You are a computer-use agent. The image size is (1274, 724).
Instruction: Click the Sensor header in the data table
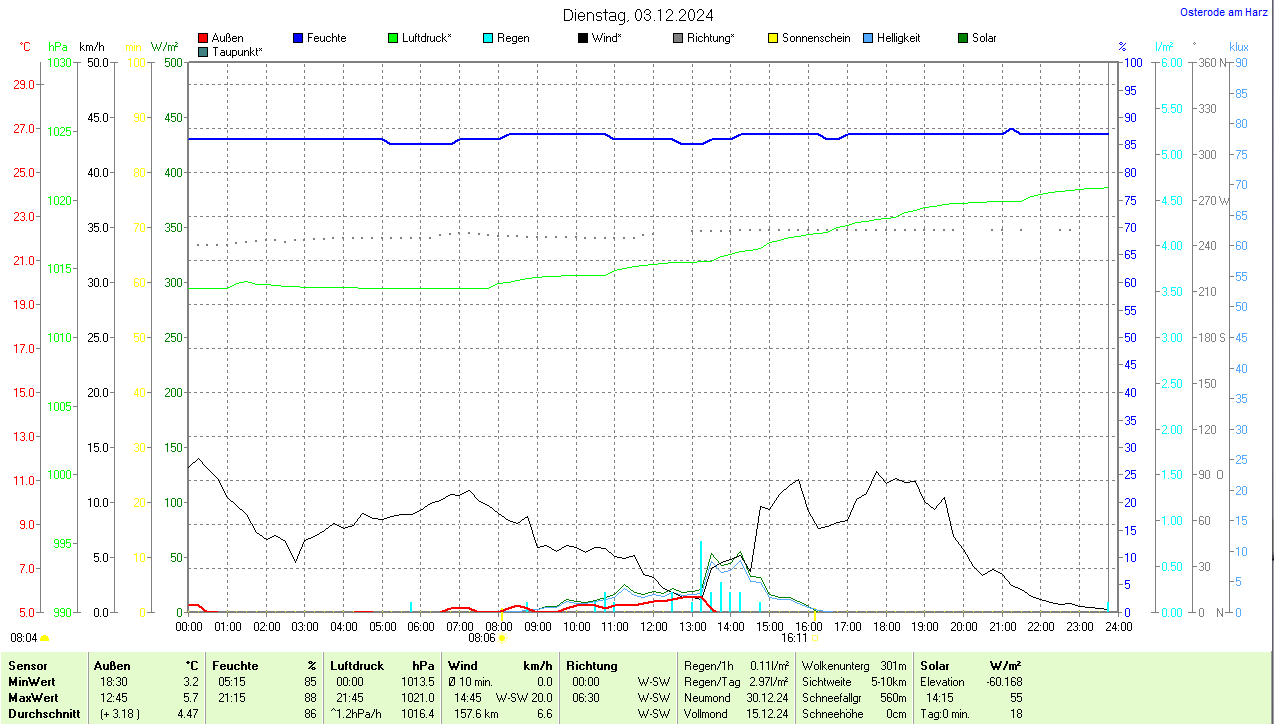pos(27,666)
